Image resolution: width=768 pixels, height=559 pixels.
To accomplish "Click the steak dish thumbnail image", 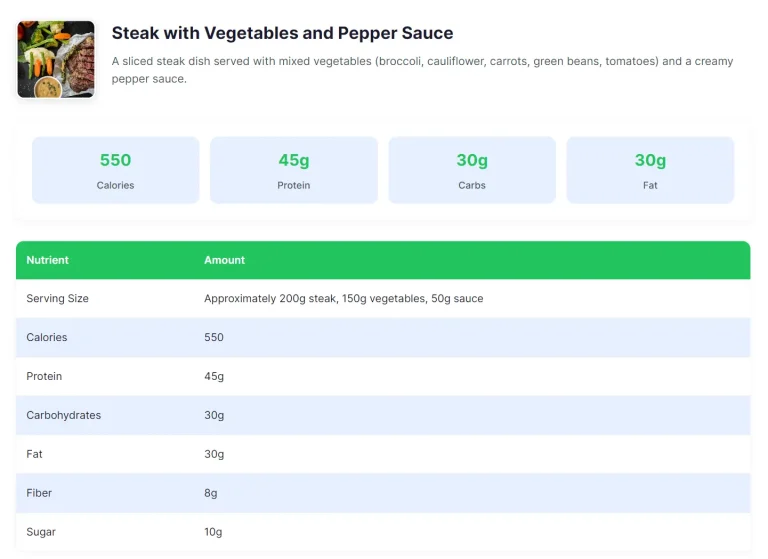I will pos(56,60).
